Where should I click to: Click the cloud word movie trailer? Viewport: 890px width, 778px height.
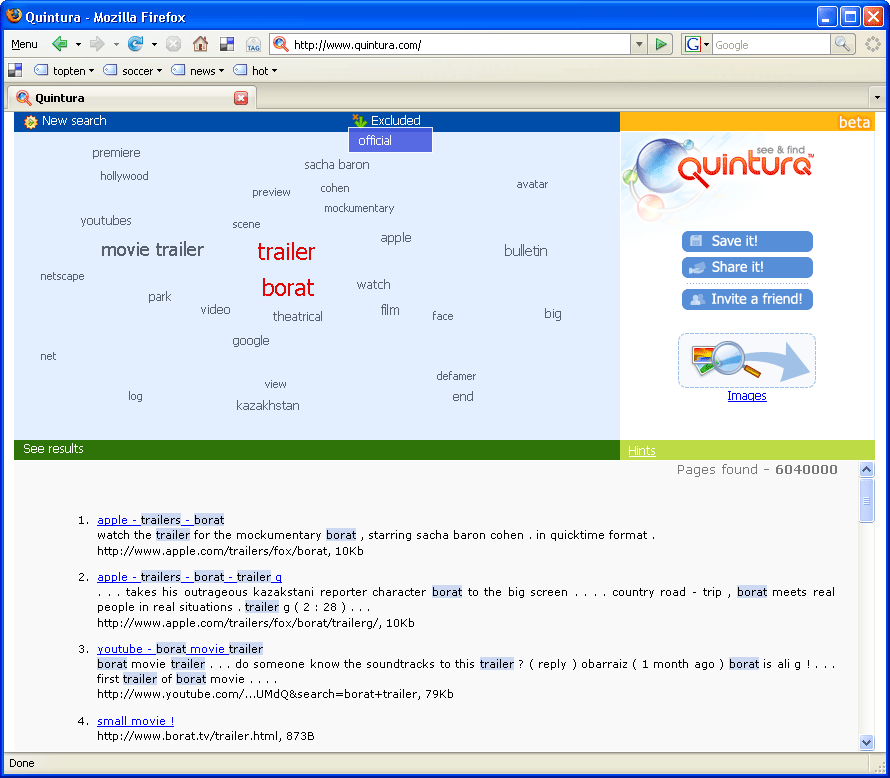click(x=152, y=250)
